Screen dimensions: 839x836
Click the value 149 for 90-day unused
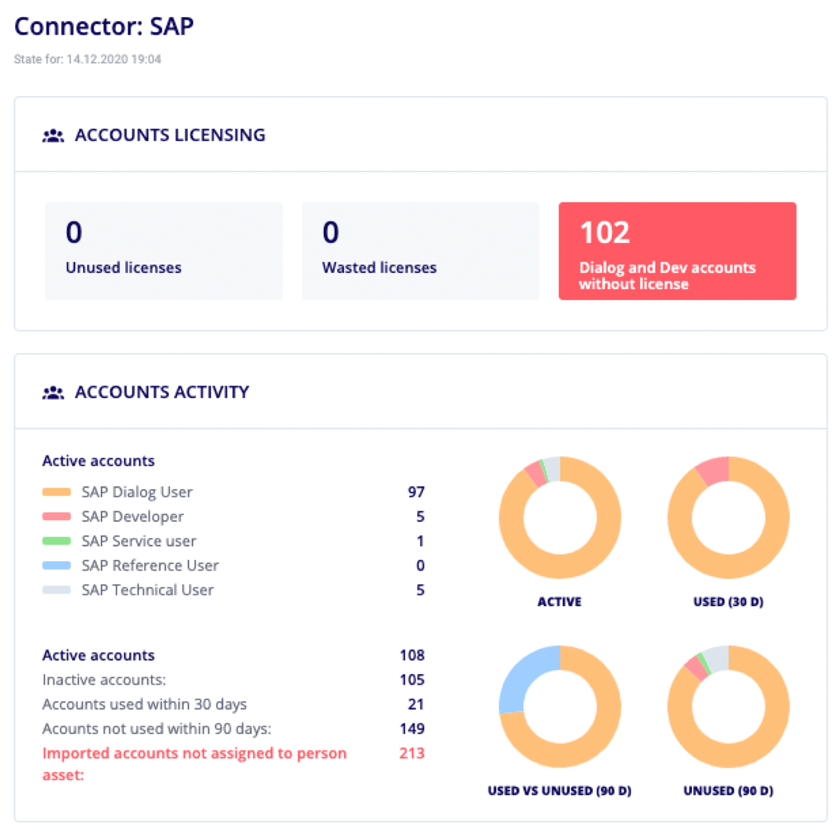tap(412, 729)
